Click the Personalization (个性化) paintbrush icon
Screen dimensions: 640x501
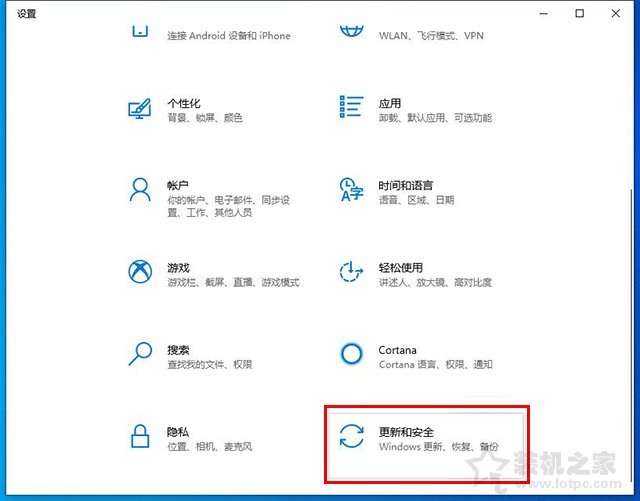click(140, 108)
